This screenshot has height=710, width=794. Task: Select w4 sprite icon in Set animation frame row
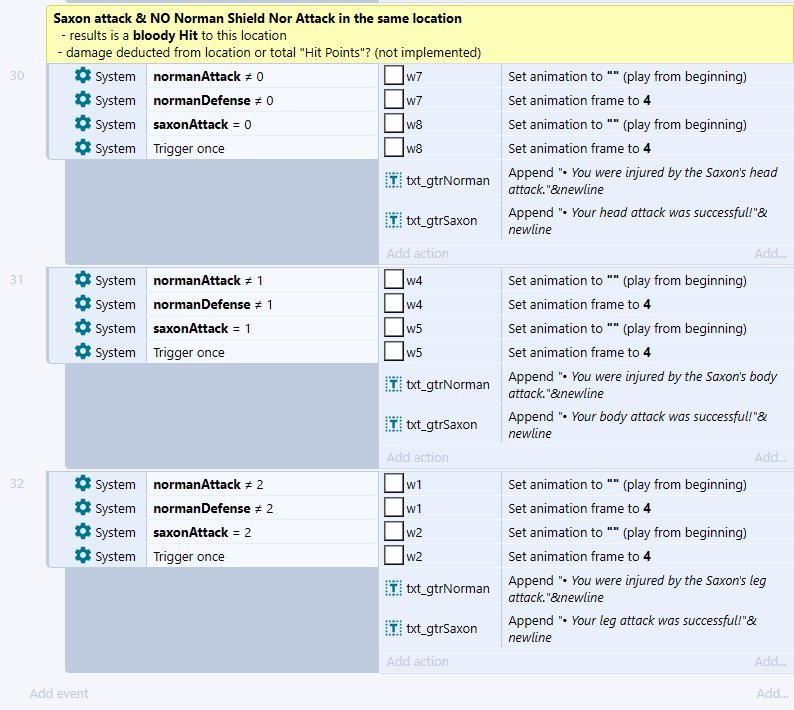click(393, 304)
